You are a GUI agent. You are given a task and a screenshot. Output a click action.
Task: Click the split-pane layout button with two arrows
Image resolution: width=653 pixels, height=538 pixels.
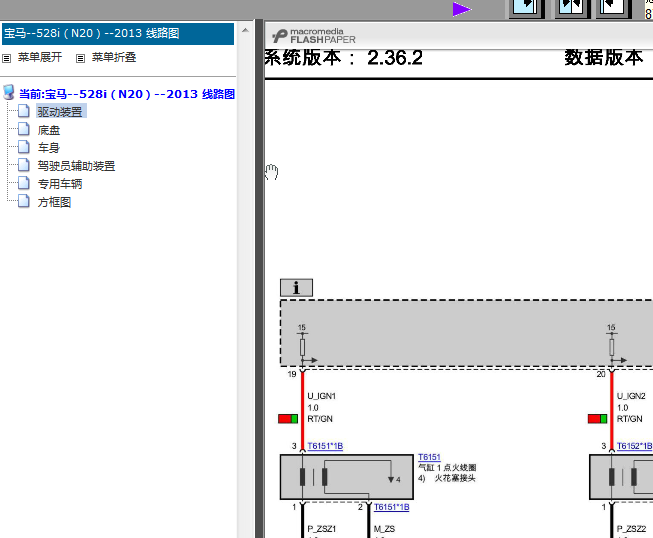click(572, 8)
